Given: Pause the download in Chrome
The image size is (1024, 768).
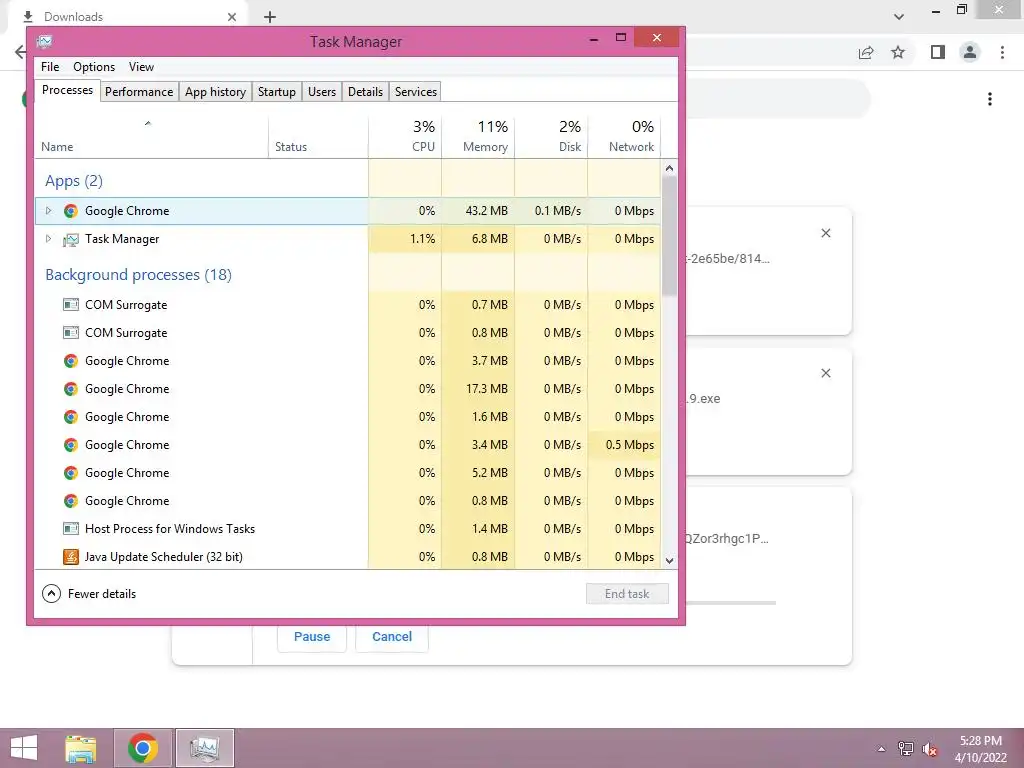Looking at the screenshot, I should [312, 637].
